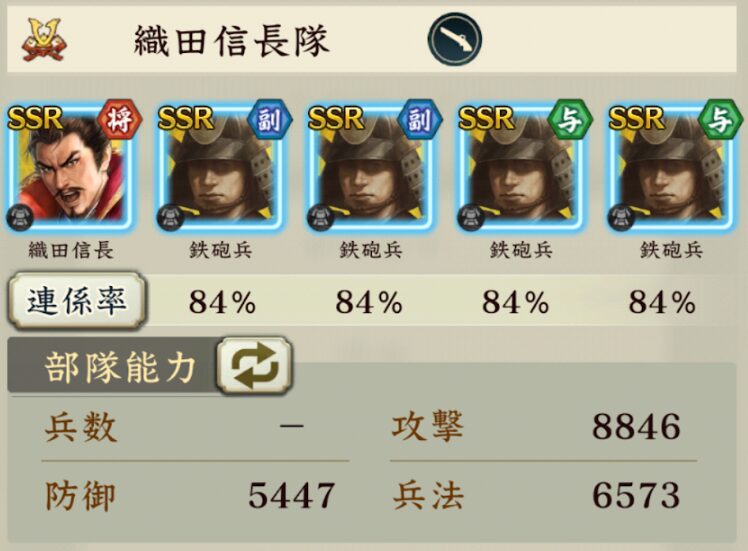Open the 連係率 button

(x=77, y=301)
